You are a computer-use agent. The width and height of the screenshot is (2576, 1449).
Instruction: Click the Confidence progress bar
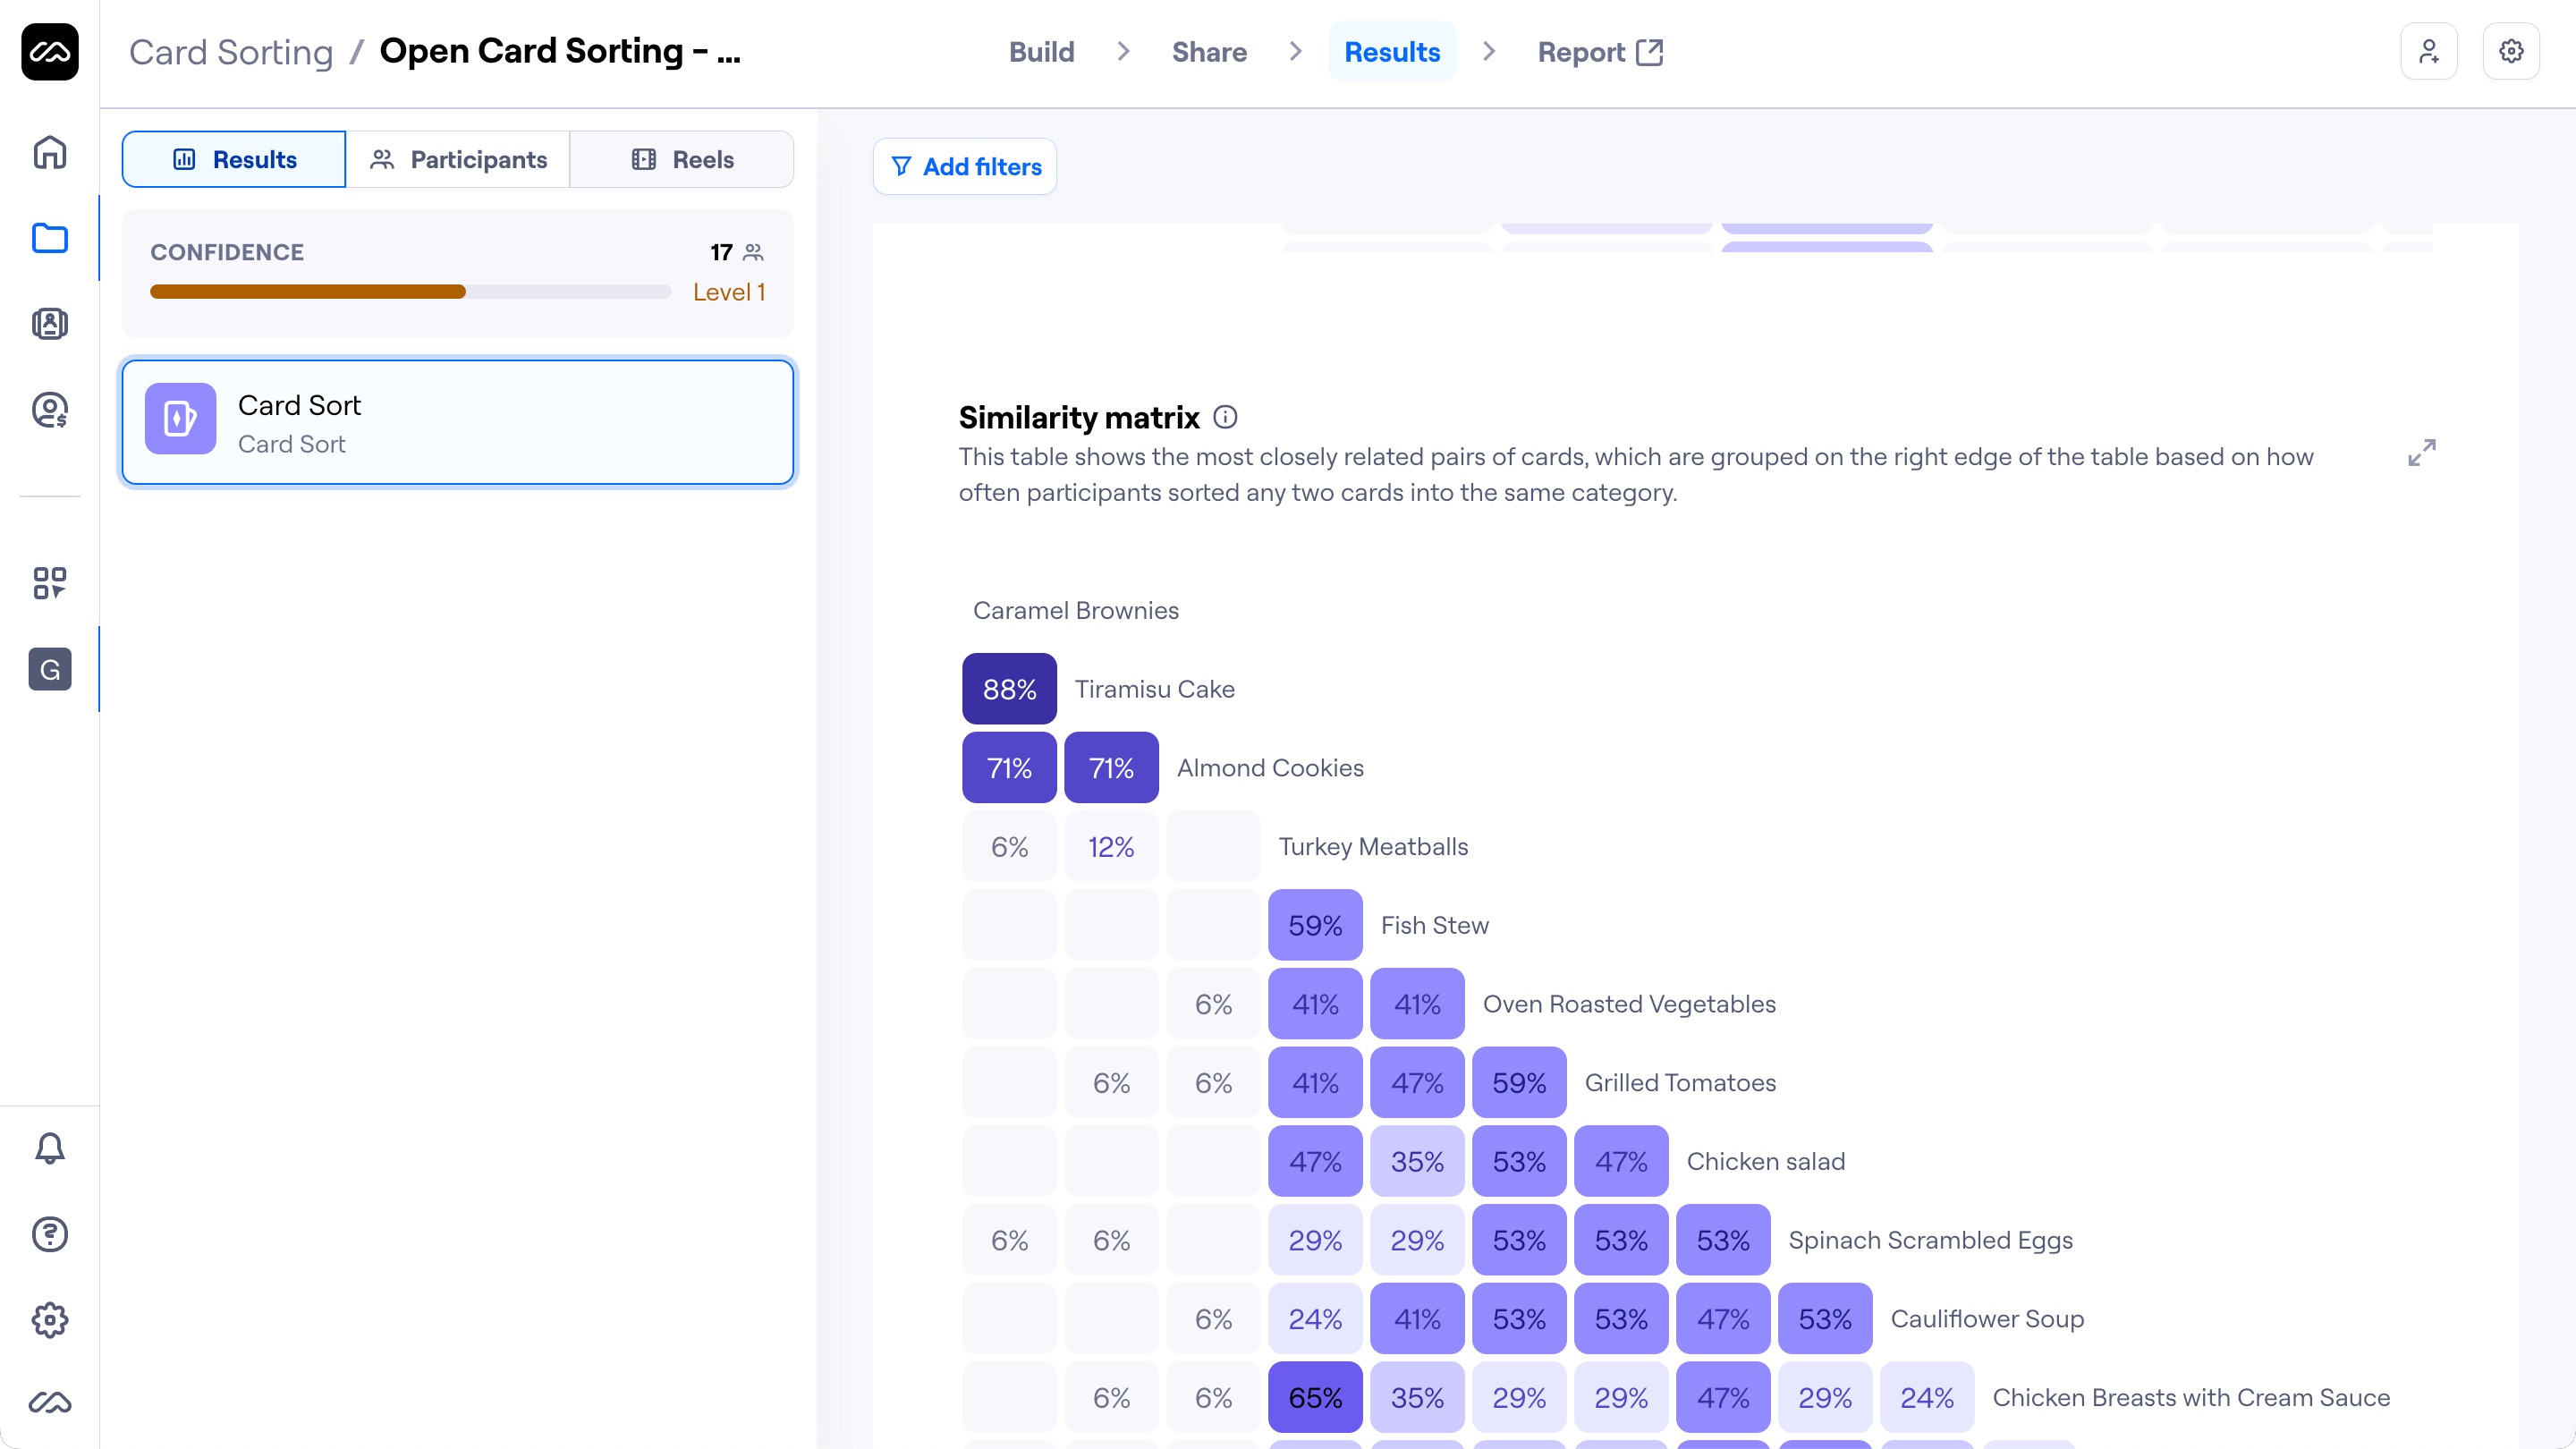(x=410, y=292)
